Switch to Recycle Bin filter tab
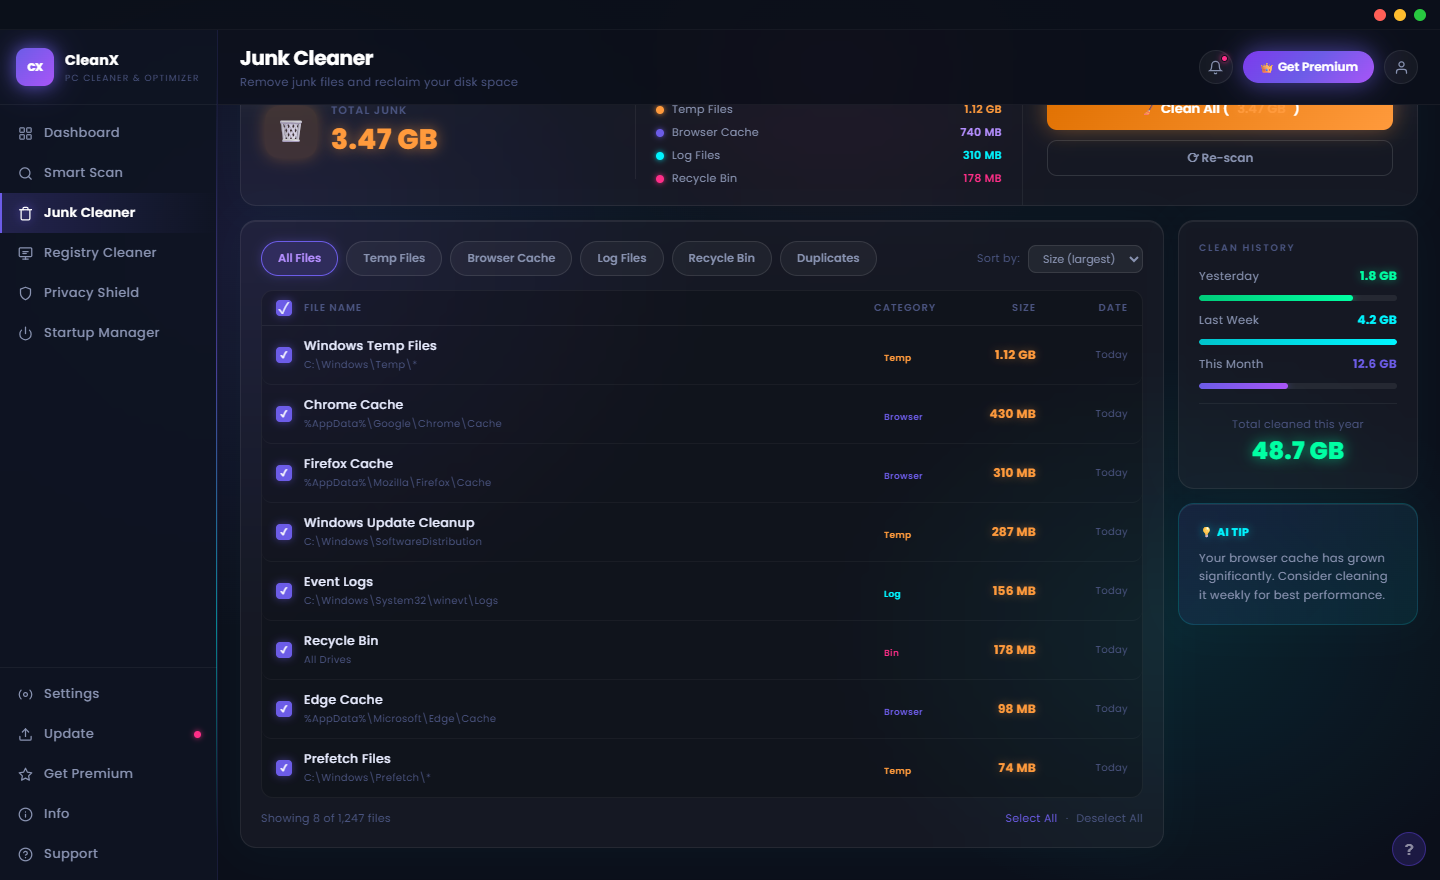Screen dimensions: 1440x880 (x=722, y=258)
